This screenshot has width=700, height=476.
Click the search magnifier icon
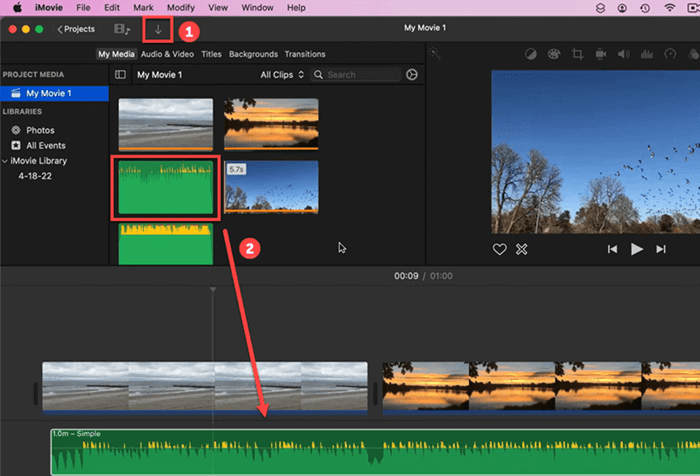318,75
